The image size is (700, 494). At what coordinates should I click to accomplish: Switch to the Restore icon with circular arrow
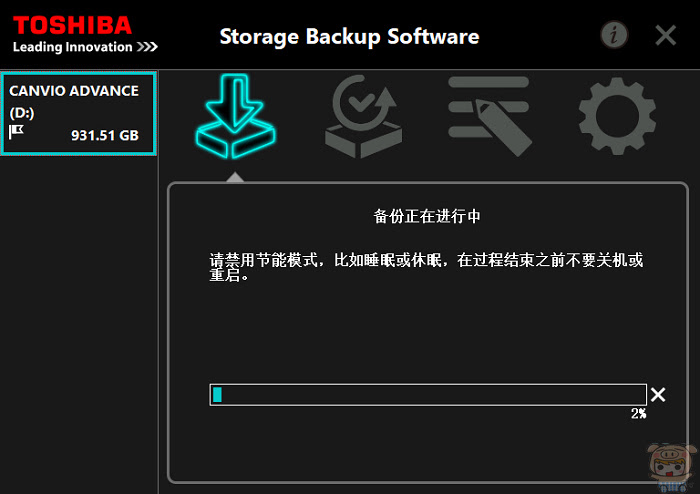click(x=363, y=116)
